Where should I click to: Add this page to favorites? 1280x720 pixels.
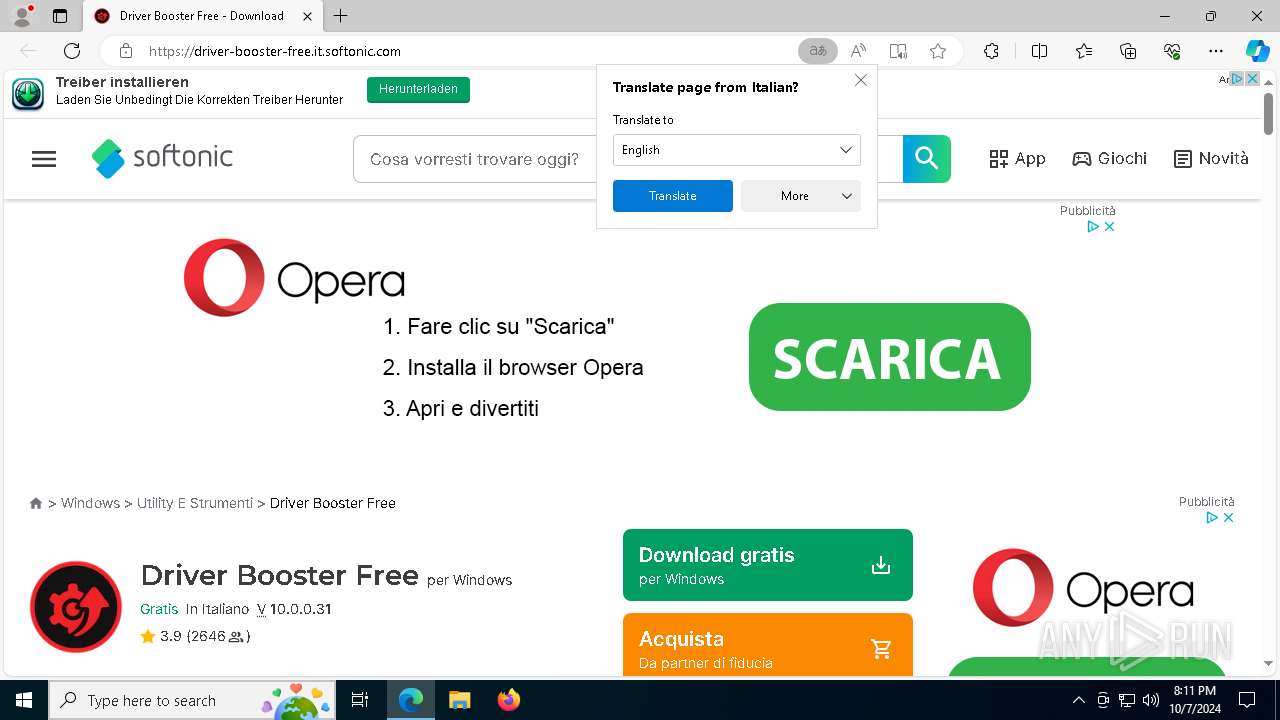[938, 51]
